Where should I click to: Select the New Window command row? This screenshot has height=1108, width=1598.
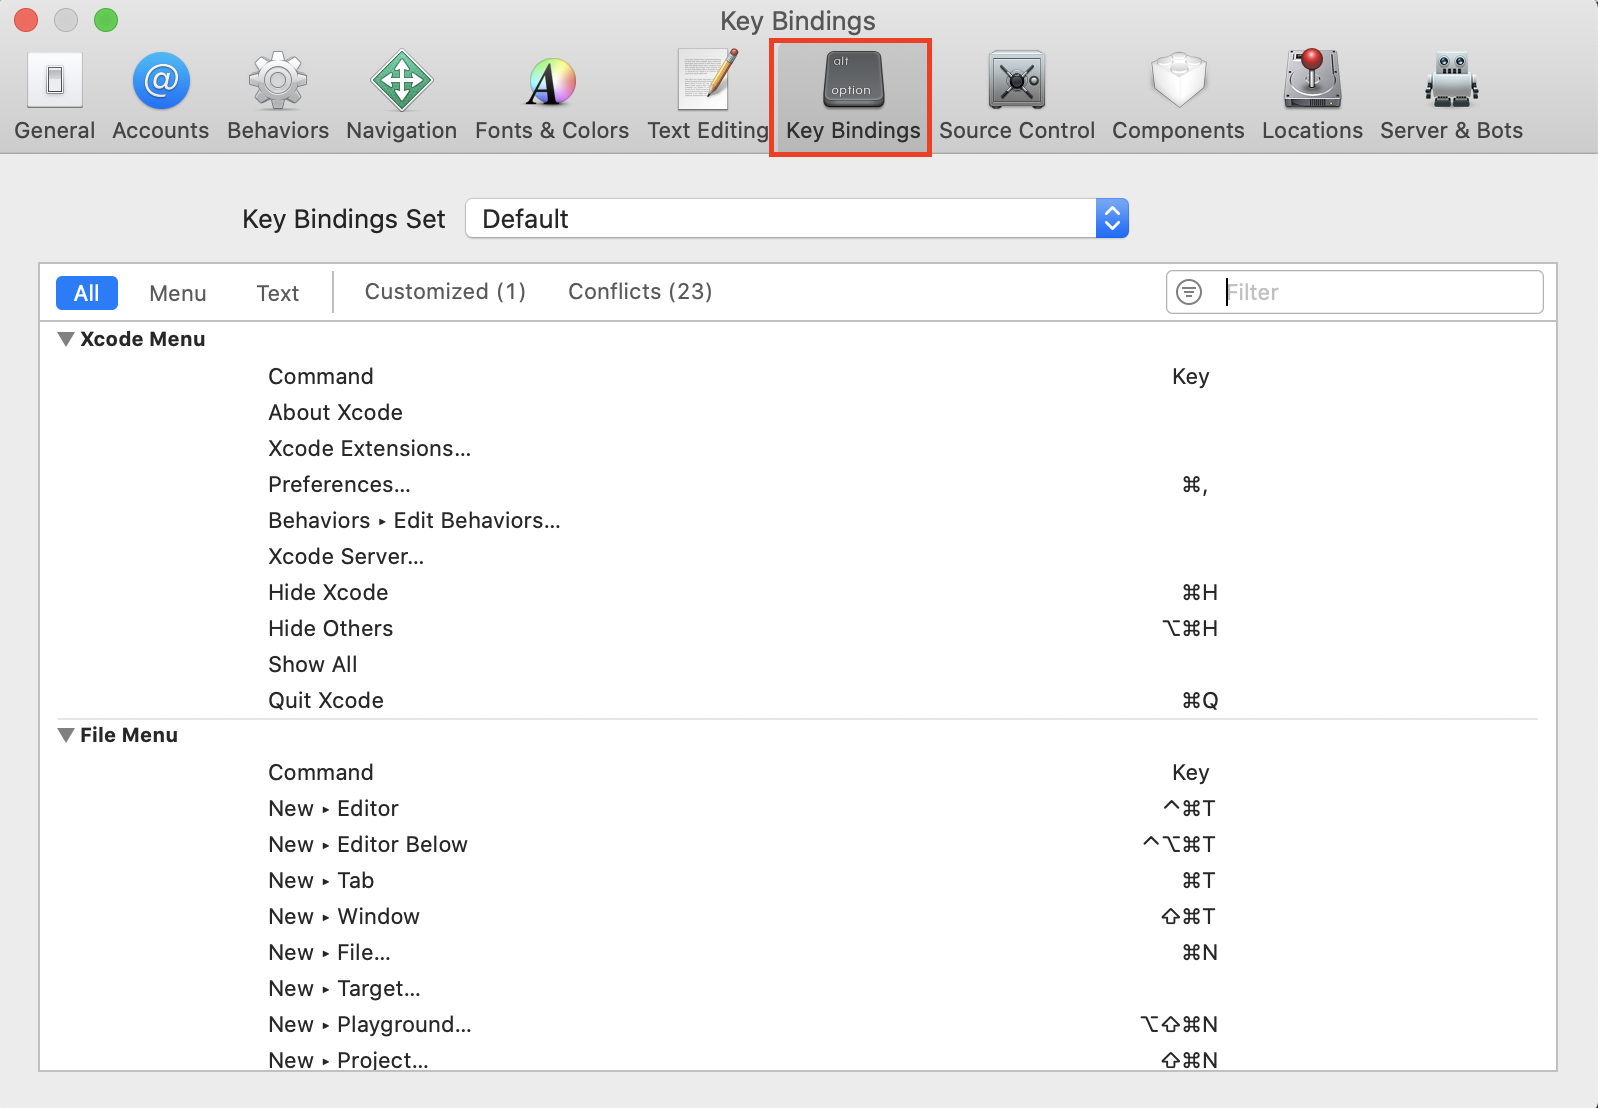point(798,916)
